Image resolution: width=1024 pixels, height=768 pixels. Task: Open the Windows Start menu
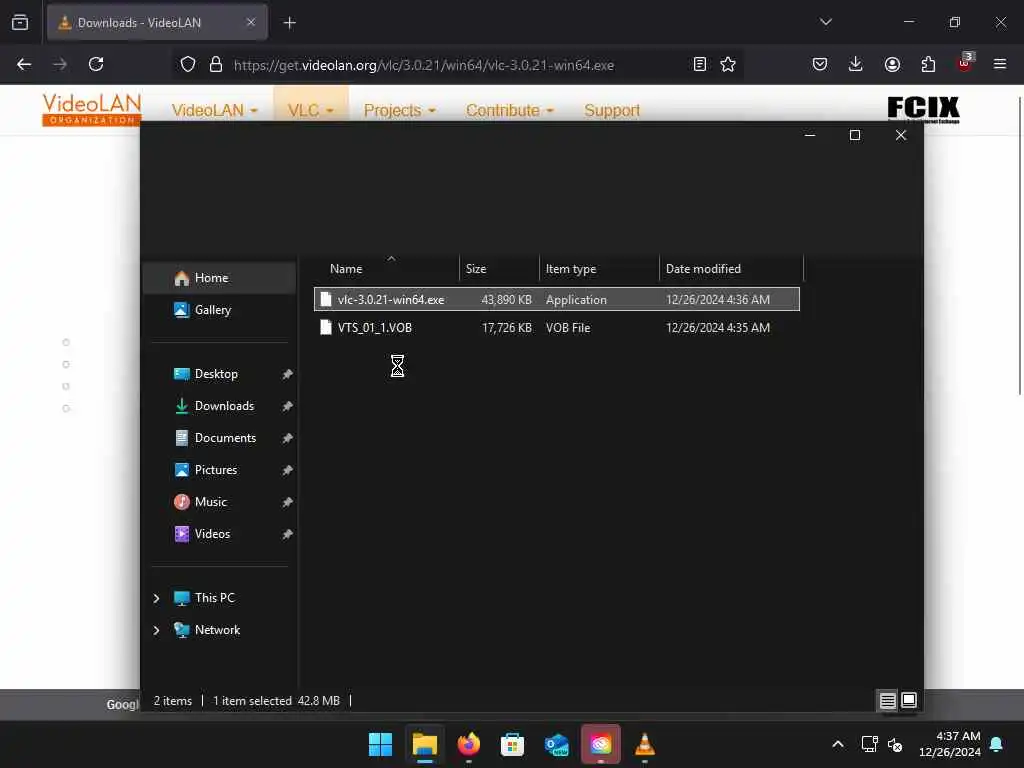coord(380,744)
